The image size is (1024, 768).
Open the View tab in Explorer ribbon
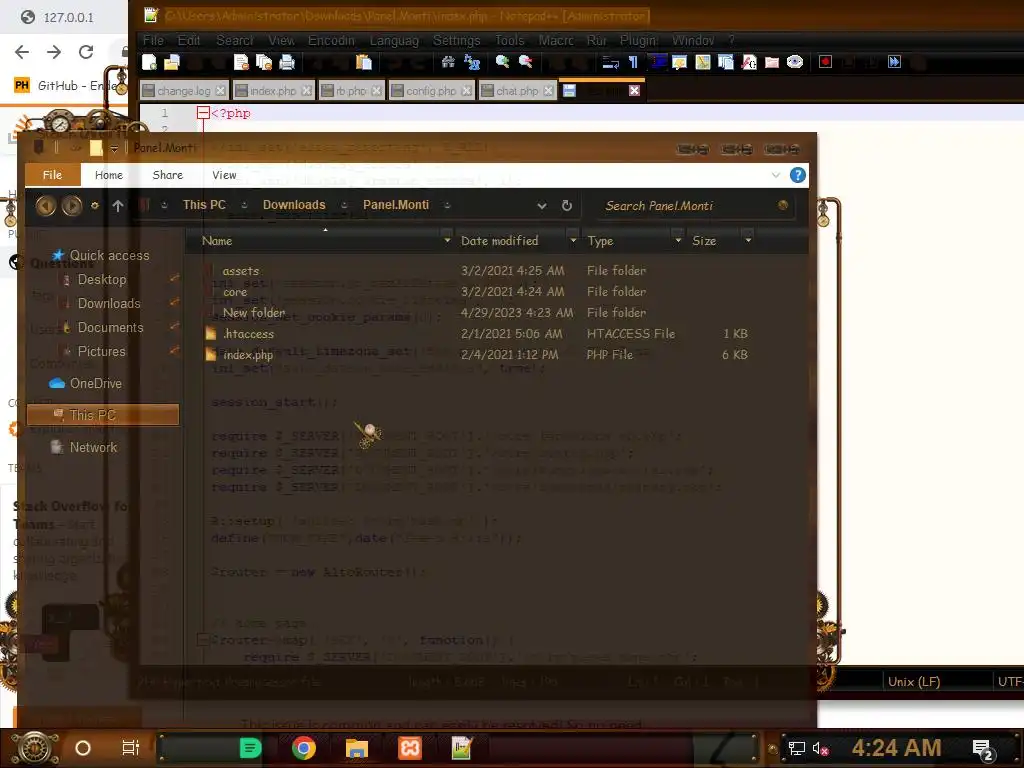224,175
